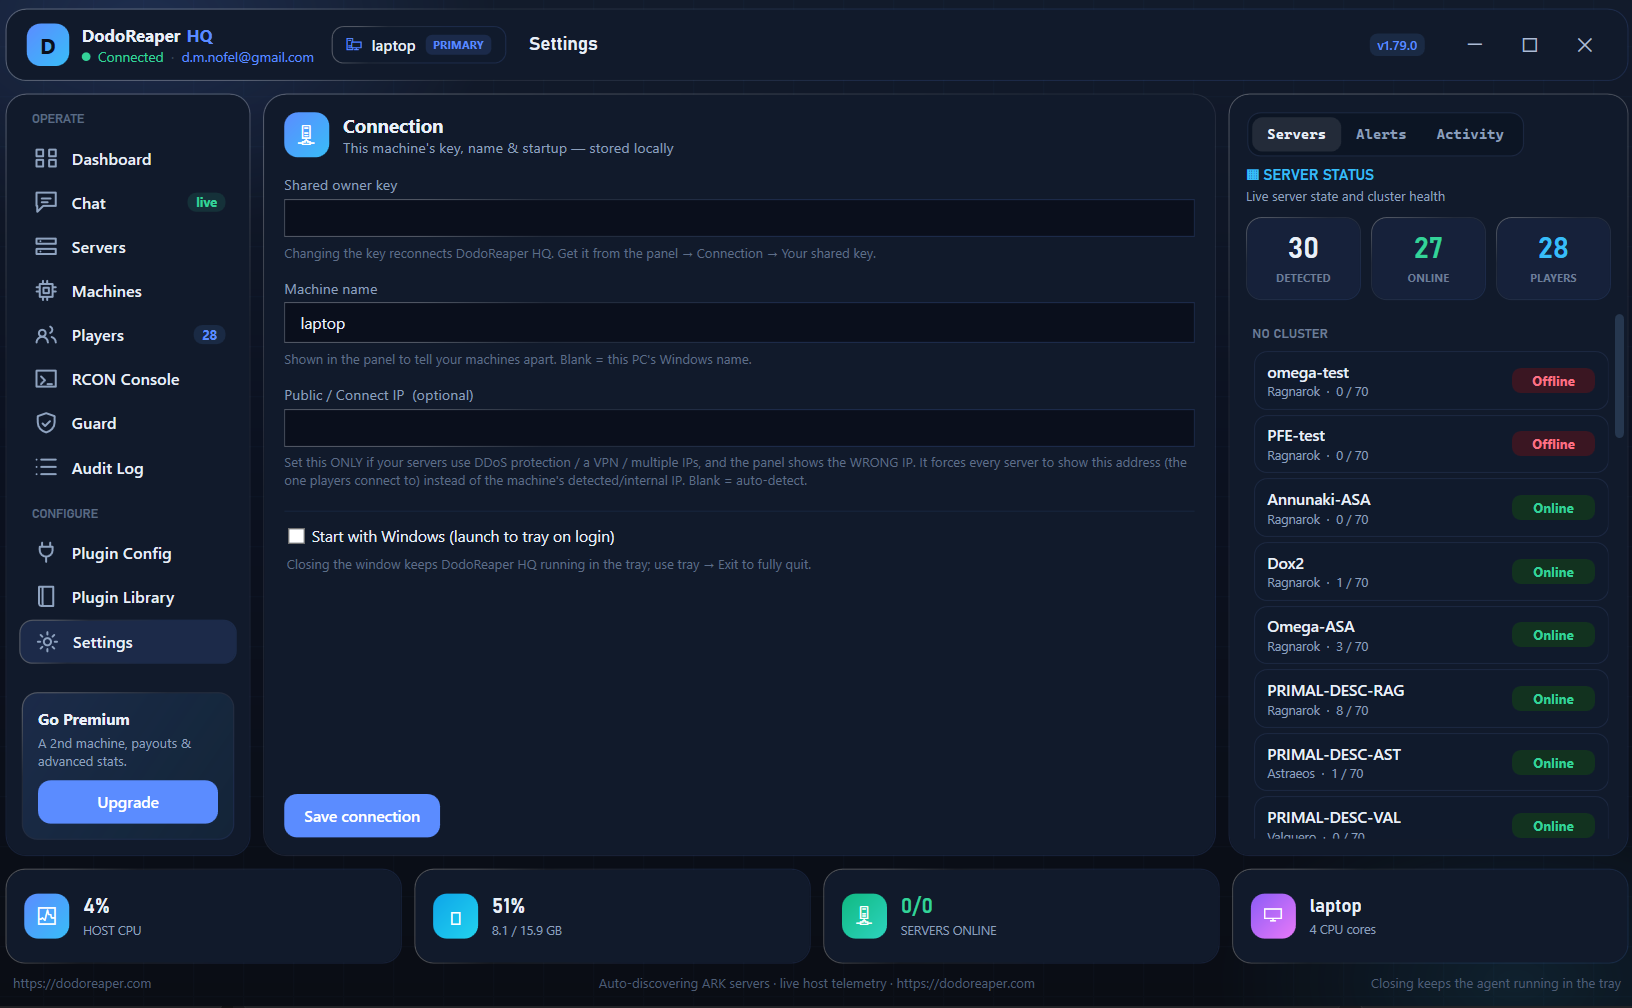Screen dimensions: 1632x1008
Task: Click the Plugin Config plug icon
Action: pyautogui.click(x=46, y=552)
